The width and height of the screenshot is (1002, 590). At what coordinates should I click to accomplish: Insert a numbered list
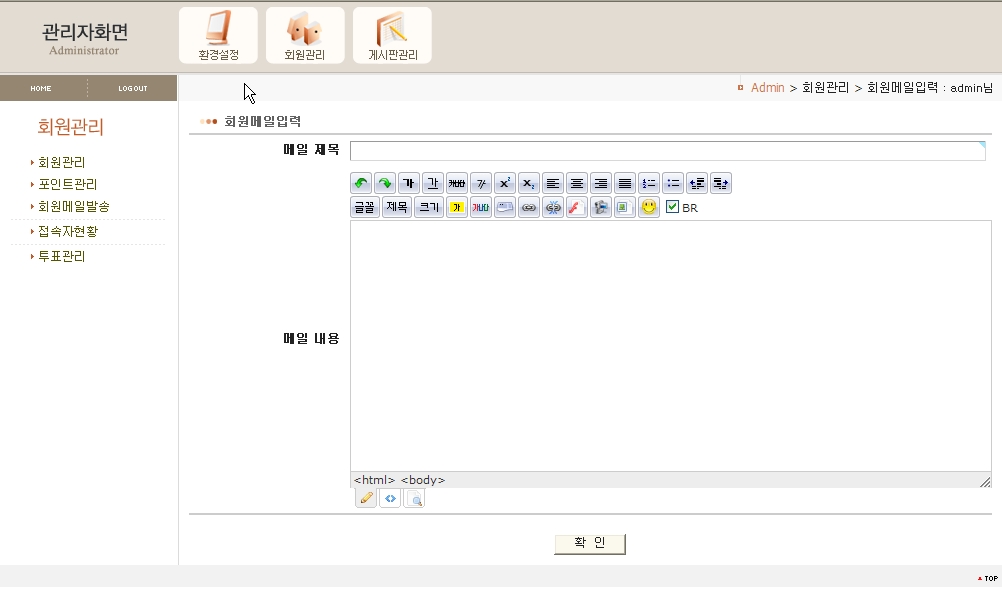click(649, 183)
